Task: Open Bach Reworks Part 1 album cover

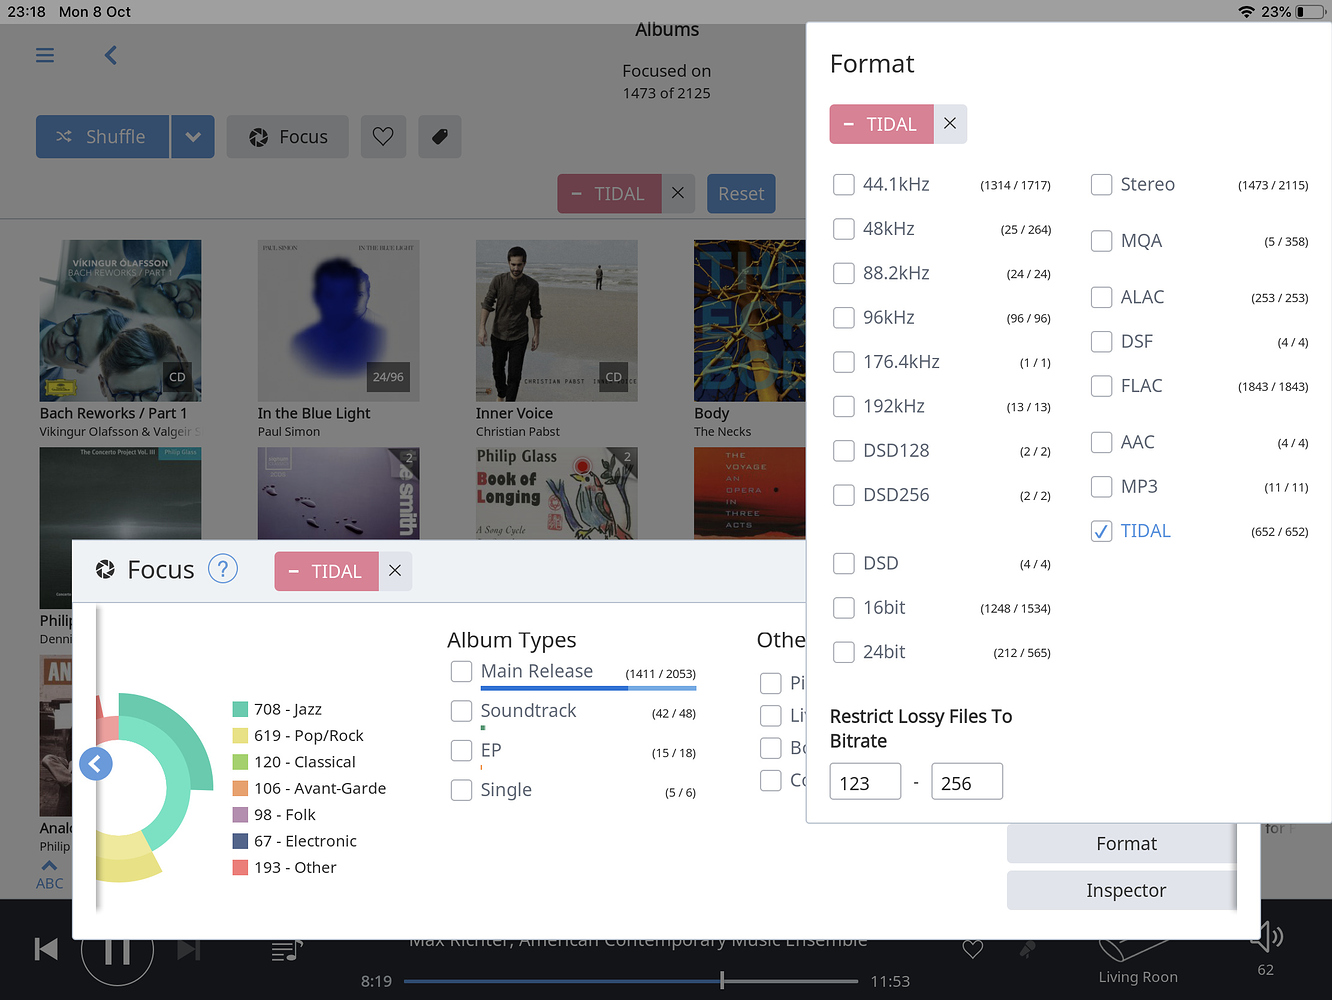Action: [120, 320]
